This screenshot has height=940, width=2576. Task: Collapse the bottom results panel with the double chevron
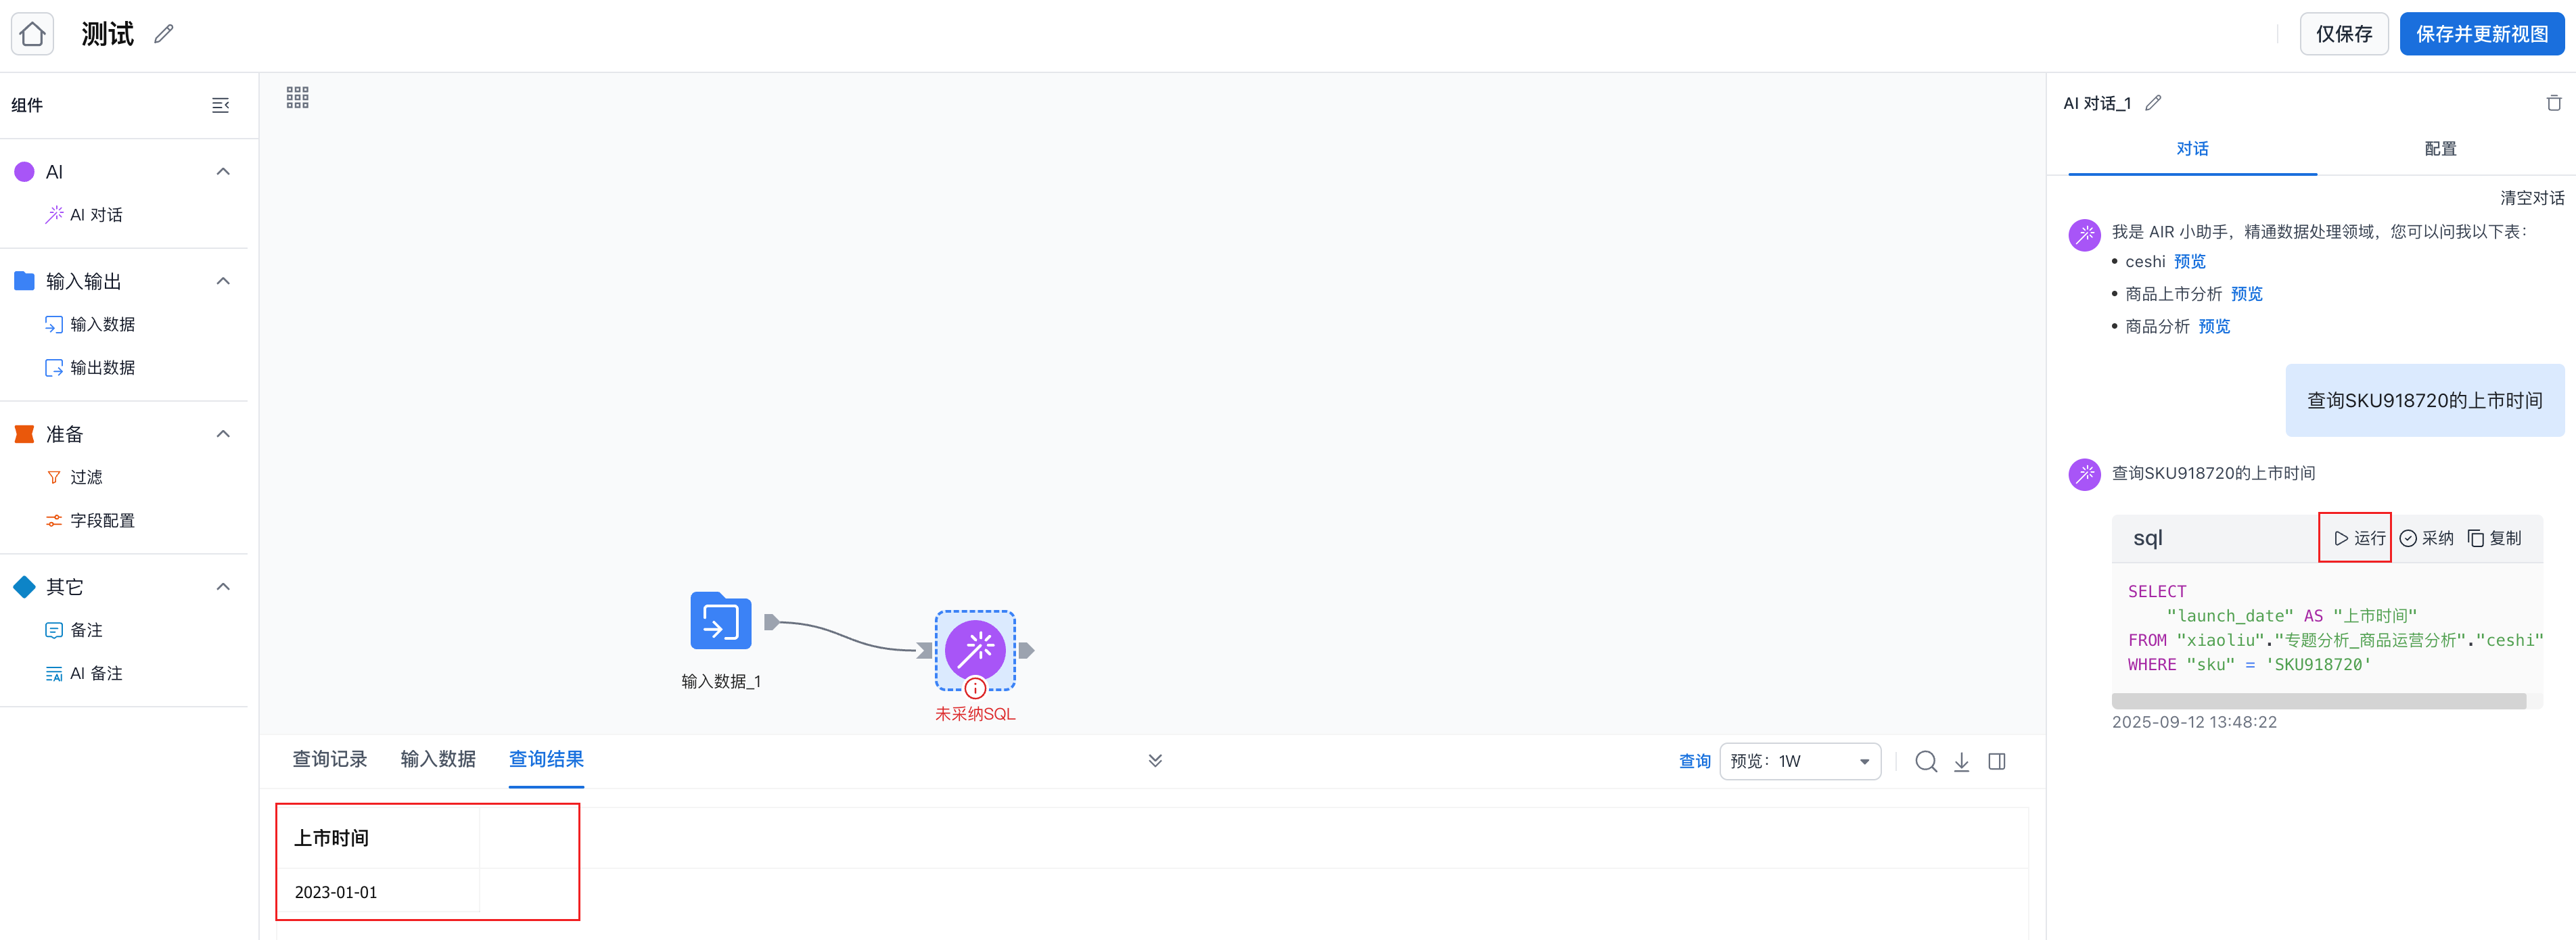[x=1154, y=760]
